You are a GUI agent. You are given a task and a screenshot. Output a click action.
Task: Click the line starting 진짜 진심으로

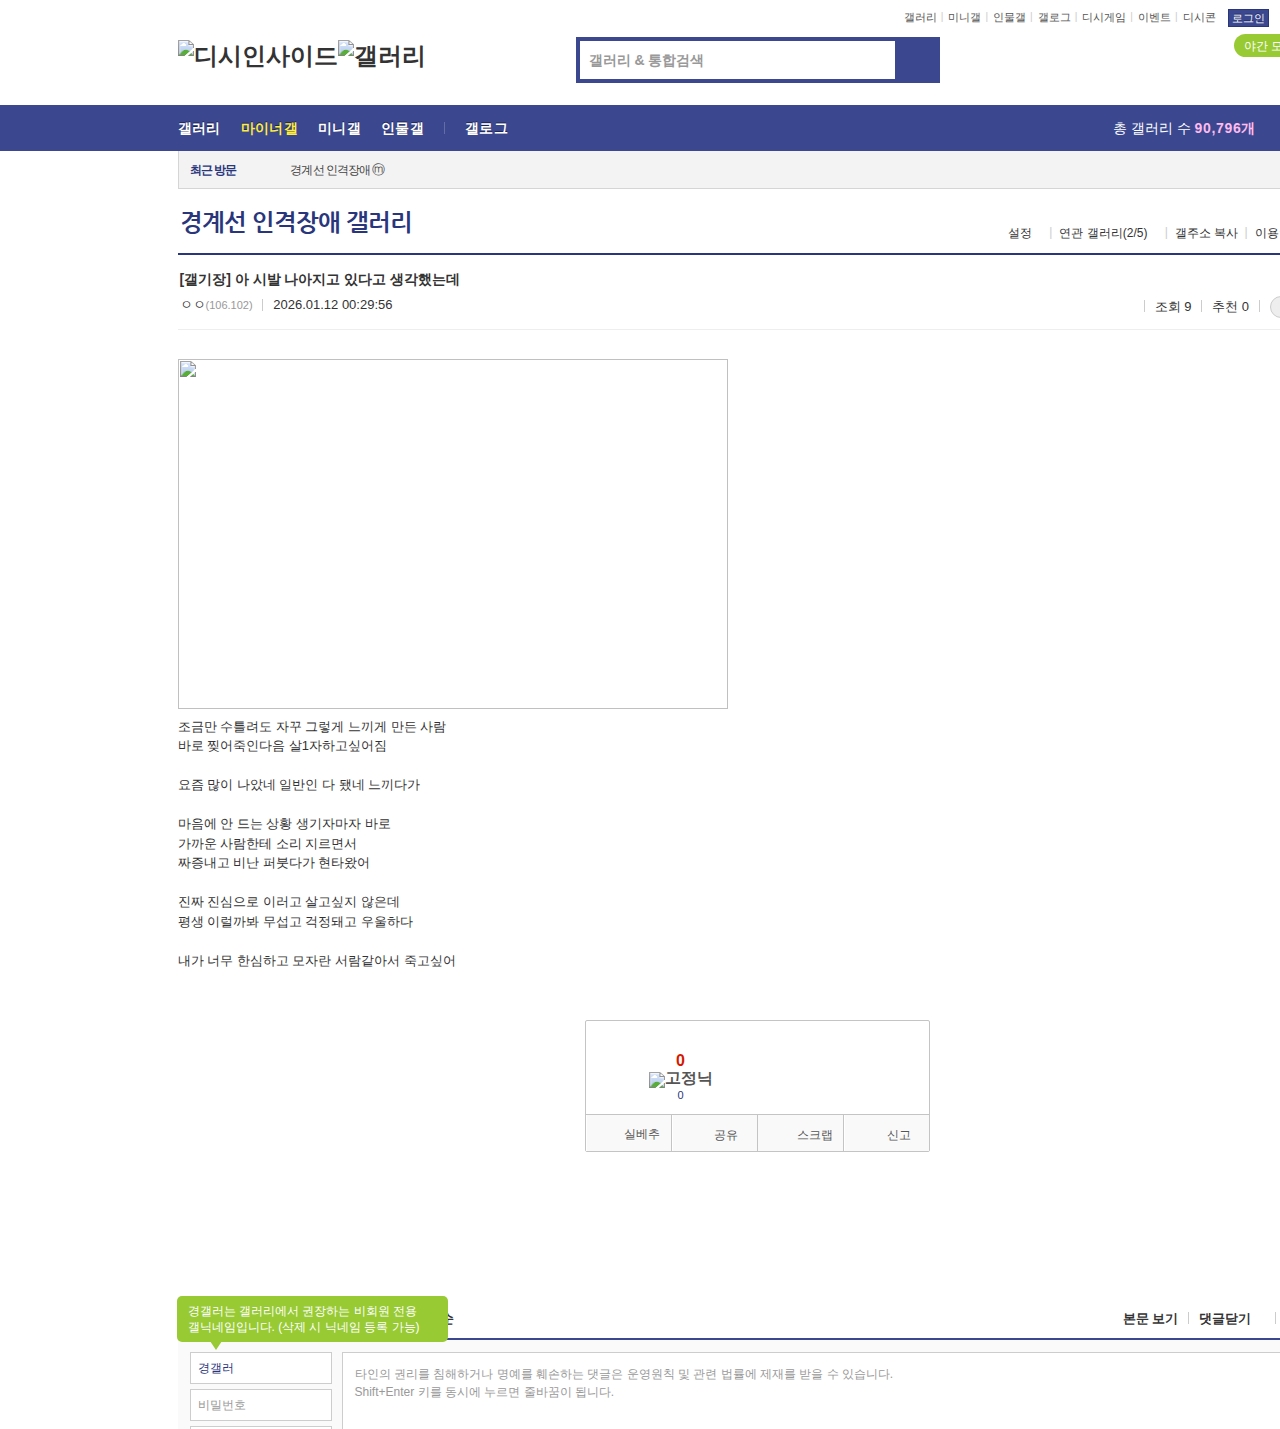click(289, 902)
